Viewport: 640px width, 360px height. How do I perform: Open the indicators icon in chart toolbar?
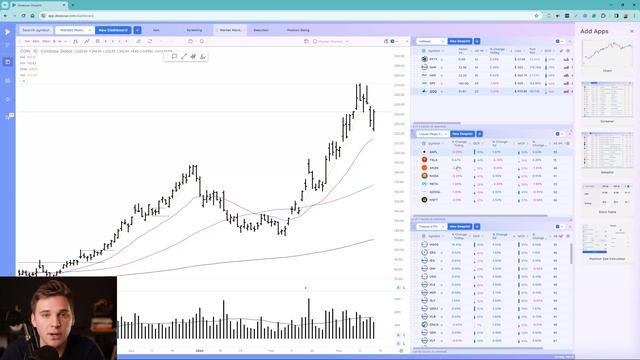87,41
